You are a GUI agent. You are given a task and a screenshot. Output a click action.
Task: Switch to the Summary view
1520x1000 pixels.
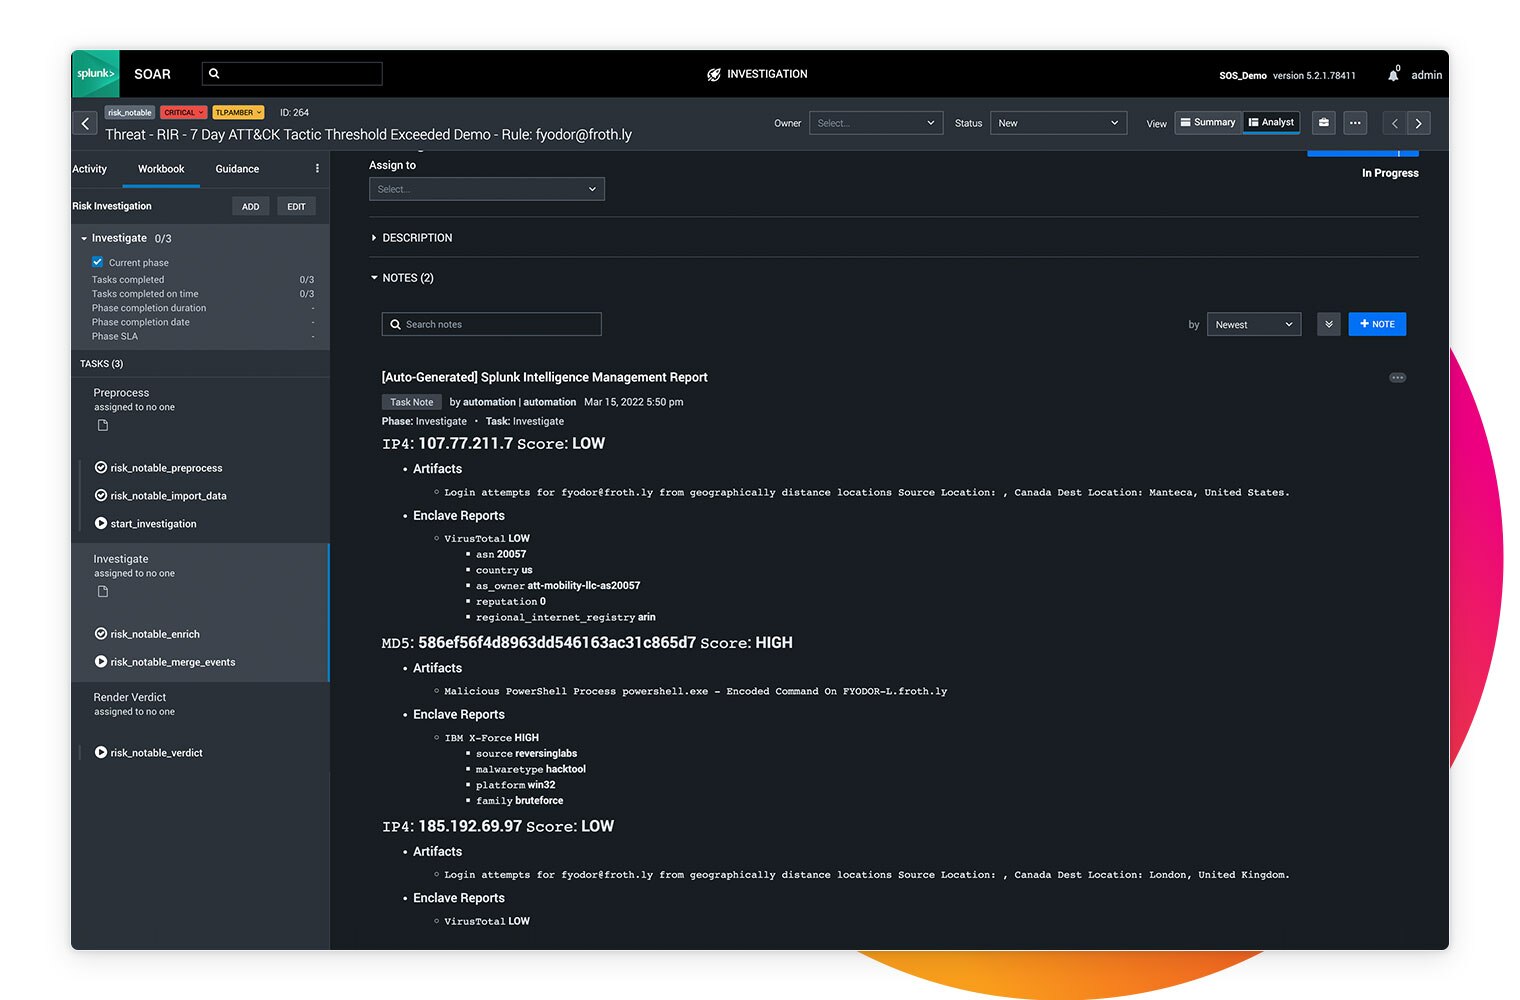coord(1207,122)
